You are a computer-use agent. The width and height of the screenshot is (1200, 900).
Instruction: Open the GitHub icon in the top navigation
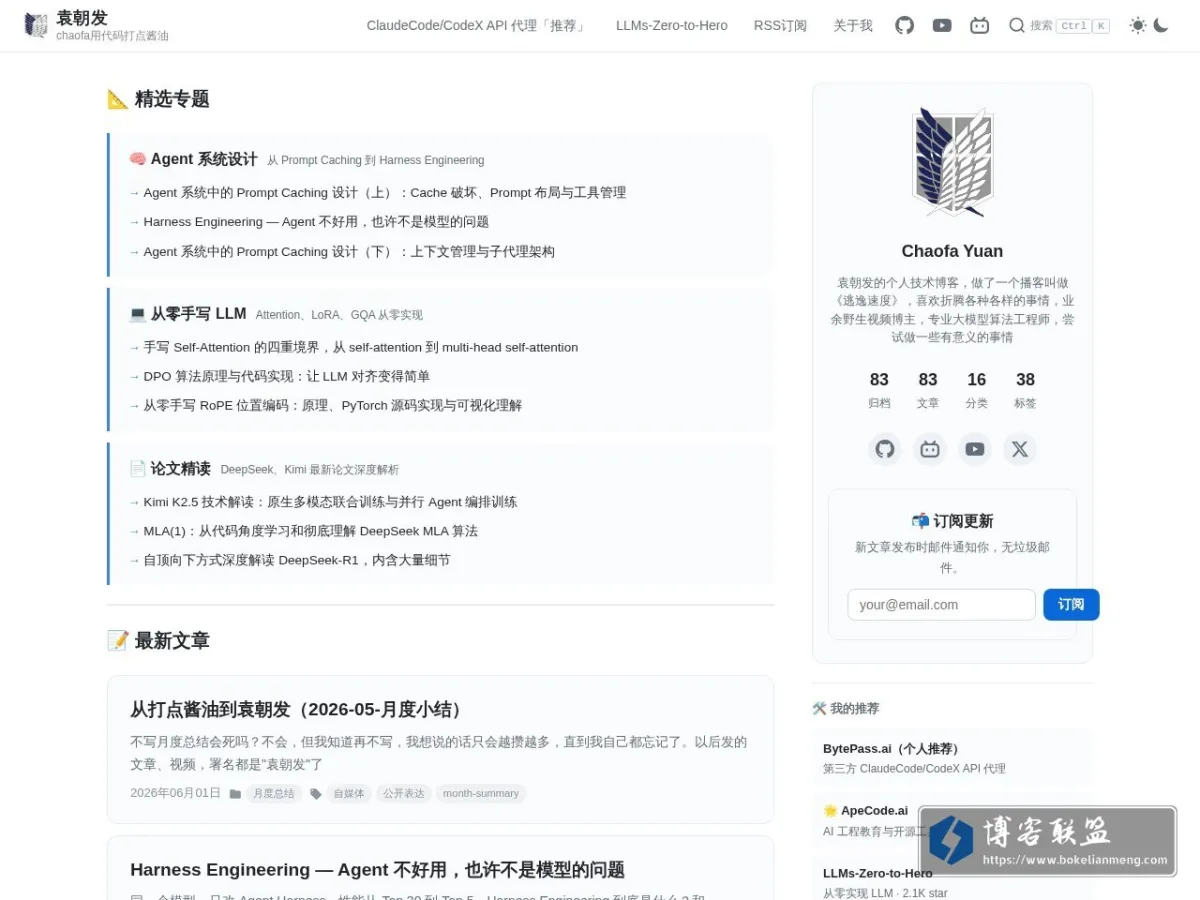point(904,25)
